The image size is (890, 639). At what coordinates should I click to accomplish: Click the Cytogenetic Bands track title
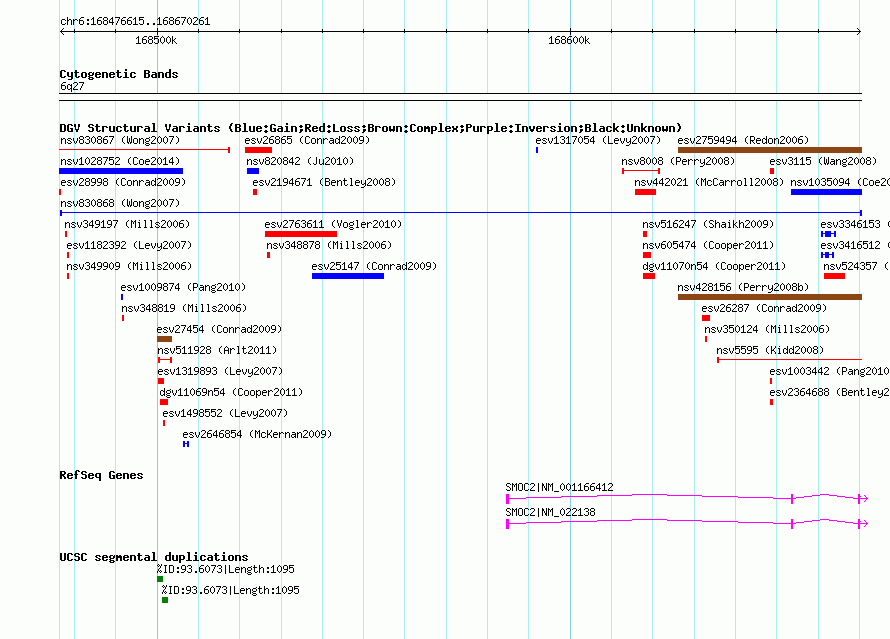[119, 74]
